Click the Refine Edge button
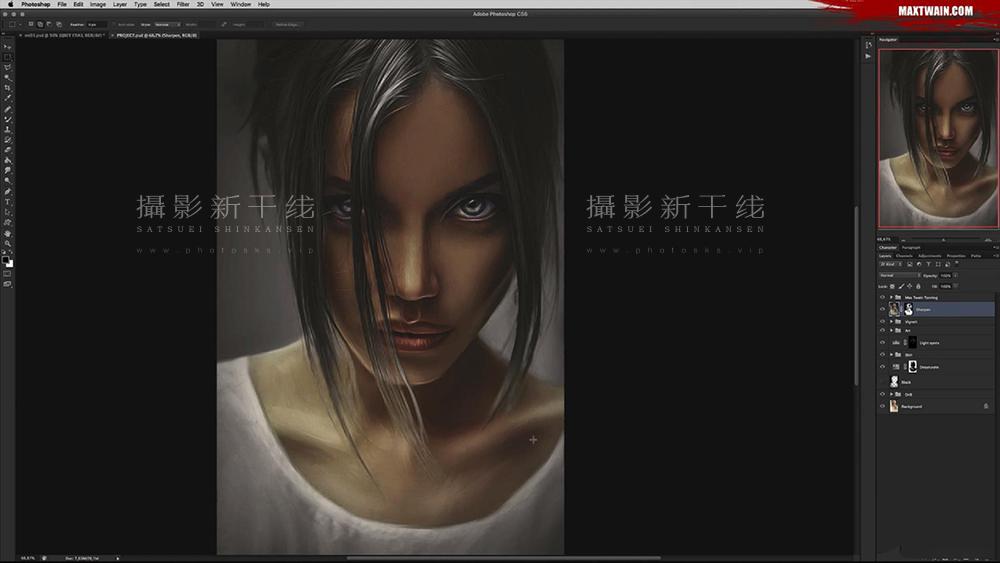 288,24
